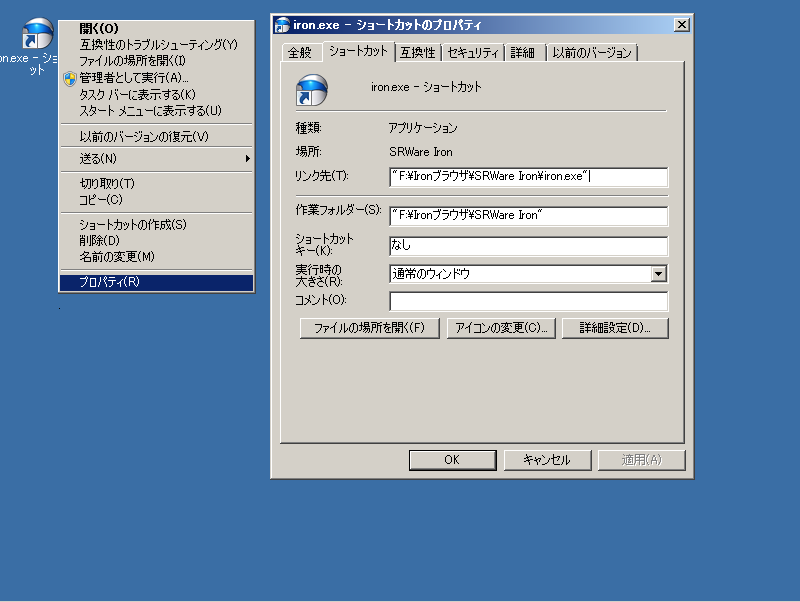Image resolution: width=800 pixels, height=602 pixels.
Task: Choose 切り取り(T) from the context menu
Action: point(157,183)
